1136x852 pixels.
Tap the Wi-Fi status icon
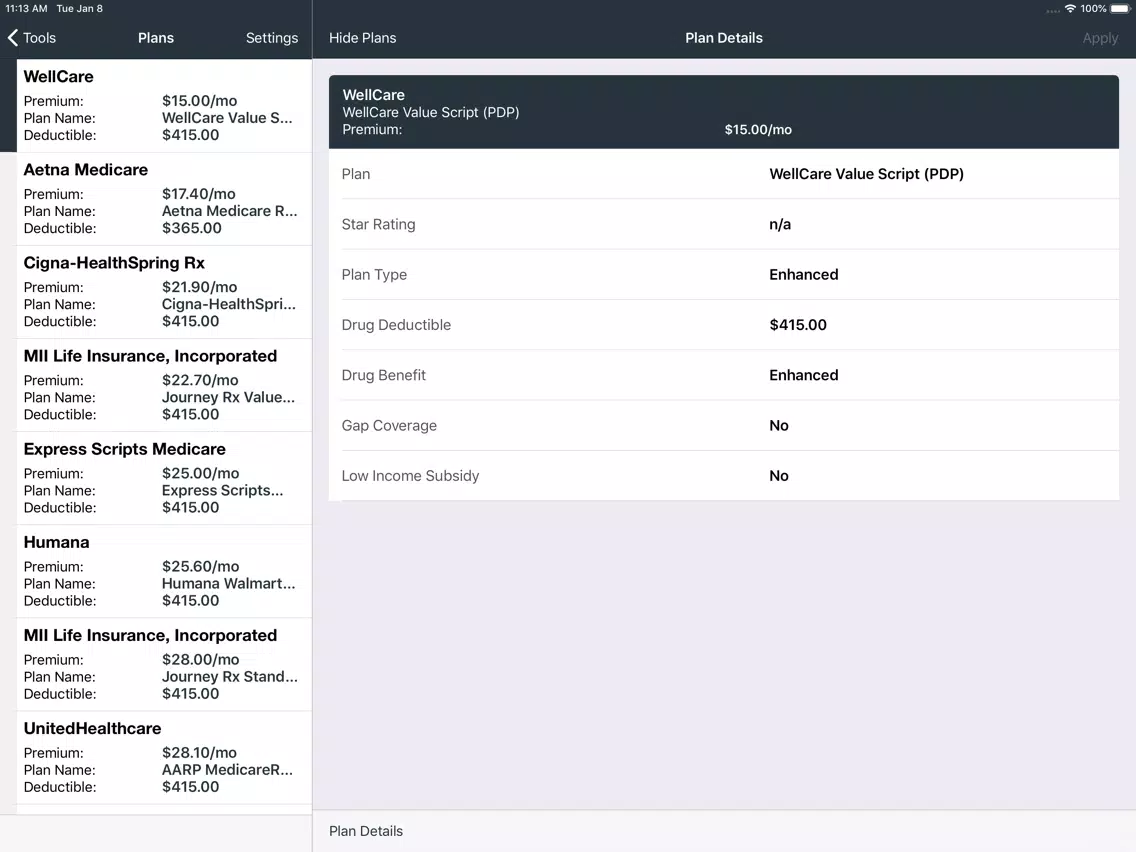pos(1070,9)
